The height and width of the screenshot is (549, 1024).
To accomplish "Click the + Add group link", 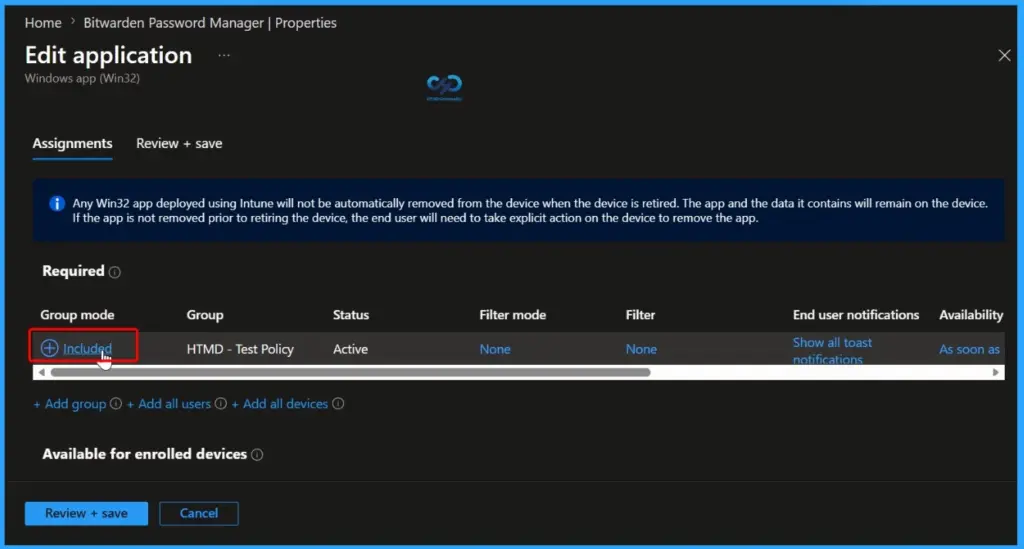I will click(70, 404).
